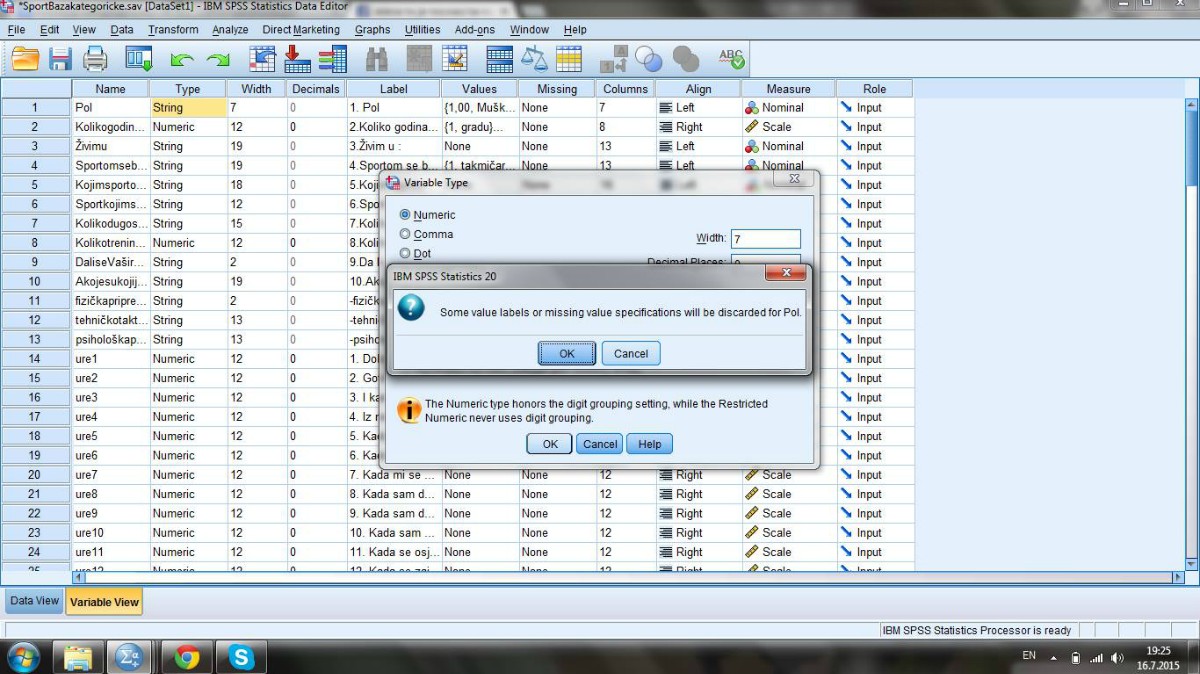The width and height of the screenshot is (1200, 674).
Task: Click the Open data document icon
Action: (x=25, y=59)
